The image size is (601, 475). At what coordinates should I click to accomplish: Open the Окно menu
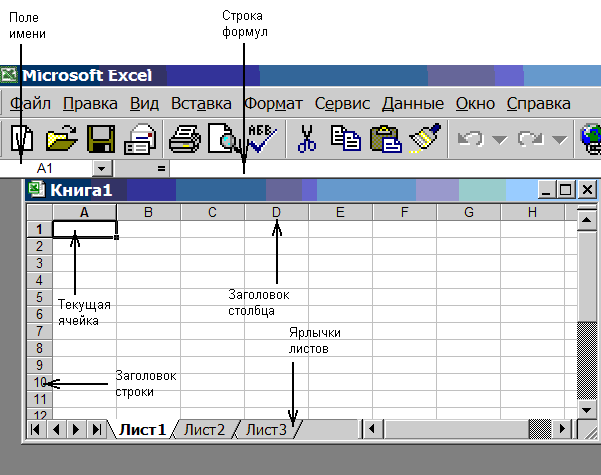click(x=475, y=104)
